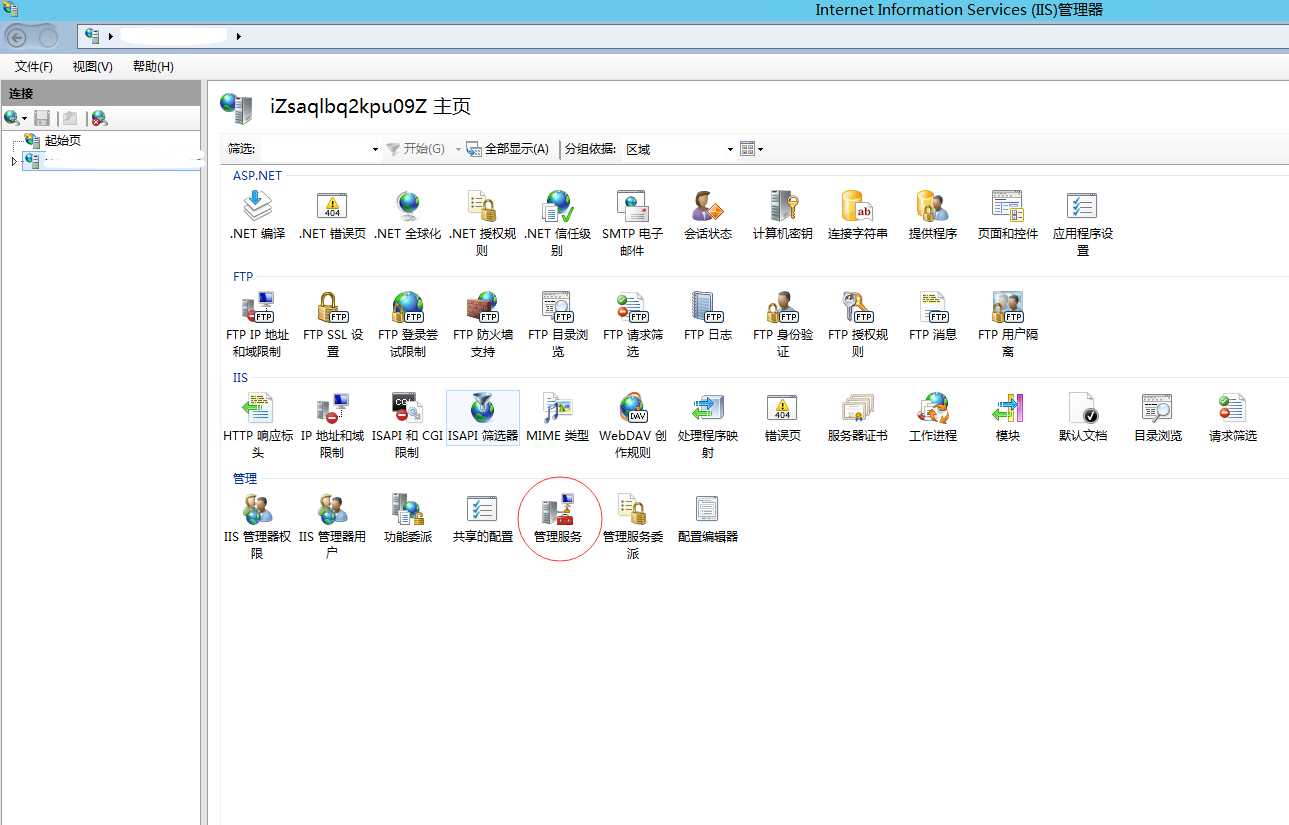Open 服务器证书 feature
1289x825 pixels.
(858, 418)
